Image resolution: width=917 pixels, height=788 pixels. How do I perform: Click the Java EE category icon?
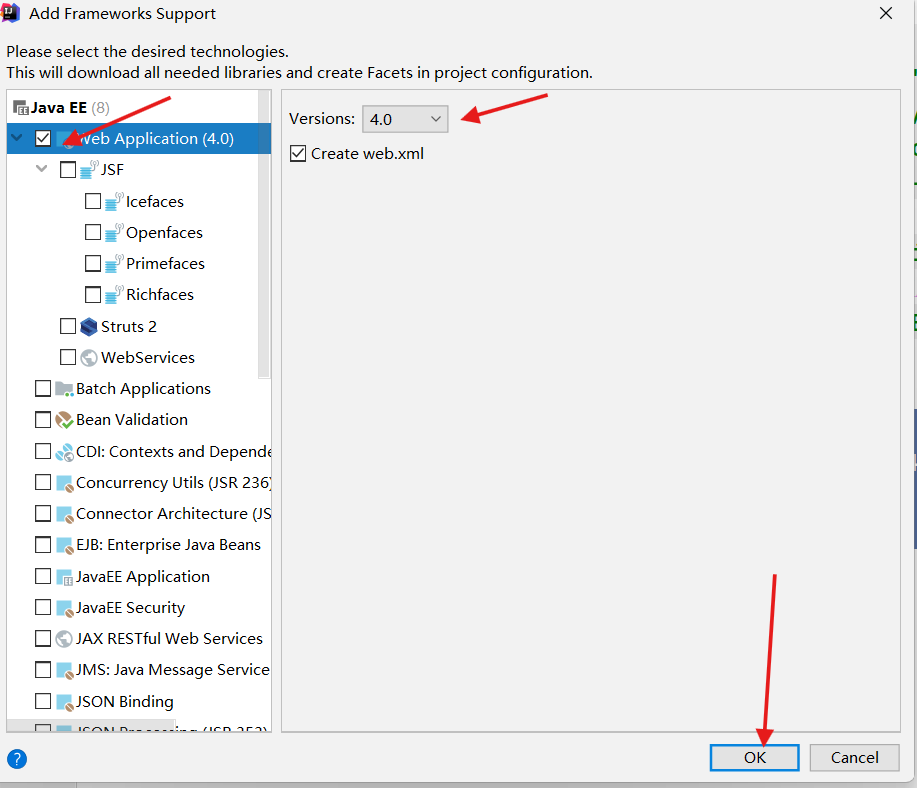[x=20, y=108]
